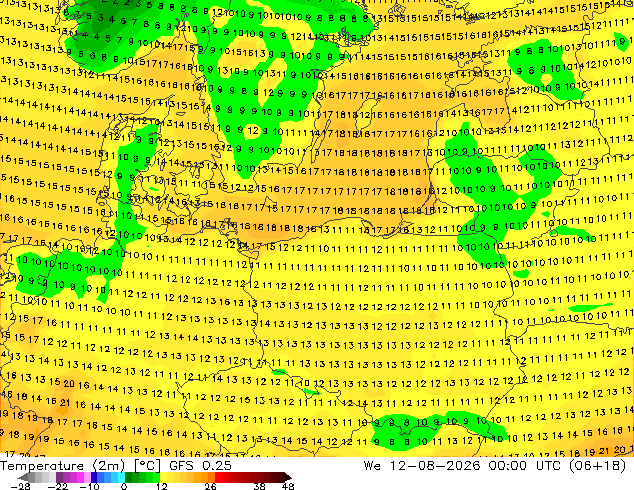This screenshot has height=490, width=634.
Task: Click the "00:00 UTC" time text
Action: click(x=524, y=466)
